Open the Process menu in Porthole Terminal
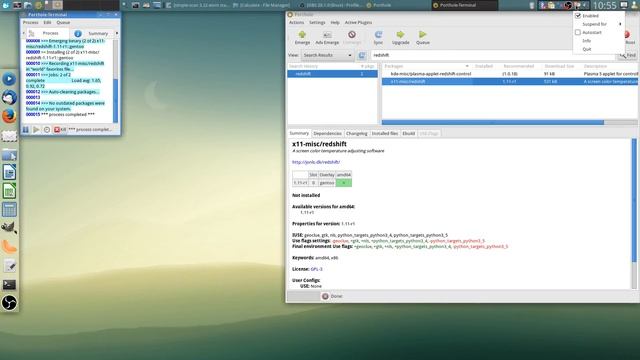This screenshot has height=360, width=640. 31,22
